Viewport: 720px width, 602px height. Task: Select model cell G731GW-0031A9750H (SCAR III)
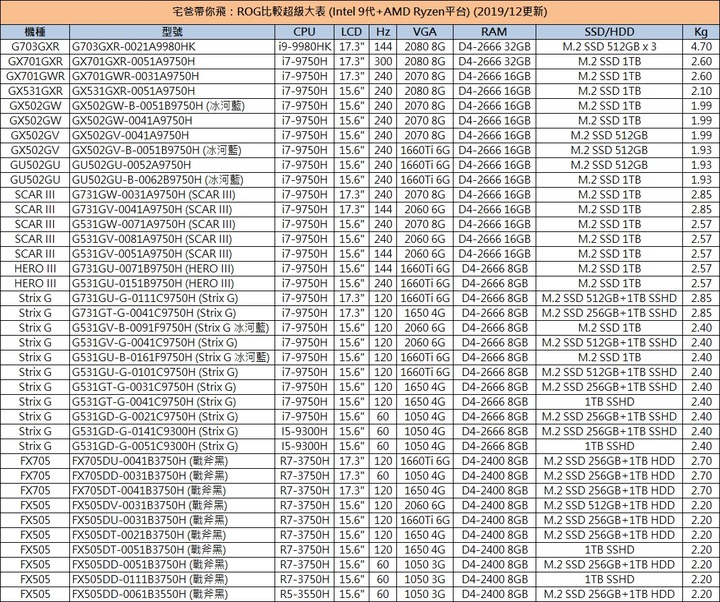172,195
